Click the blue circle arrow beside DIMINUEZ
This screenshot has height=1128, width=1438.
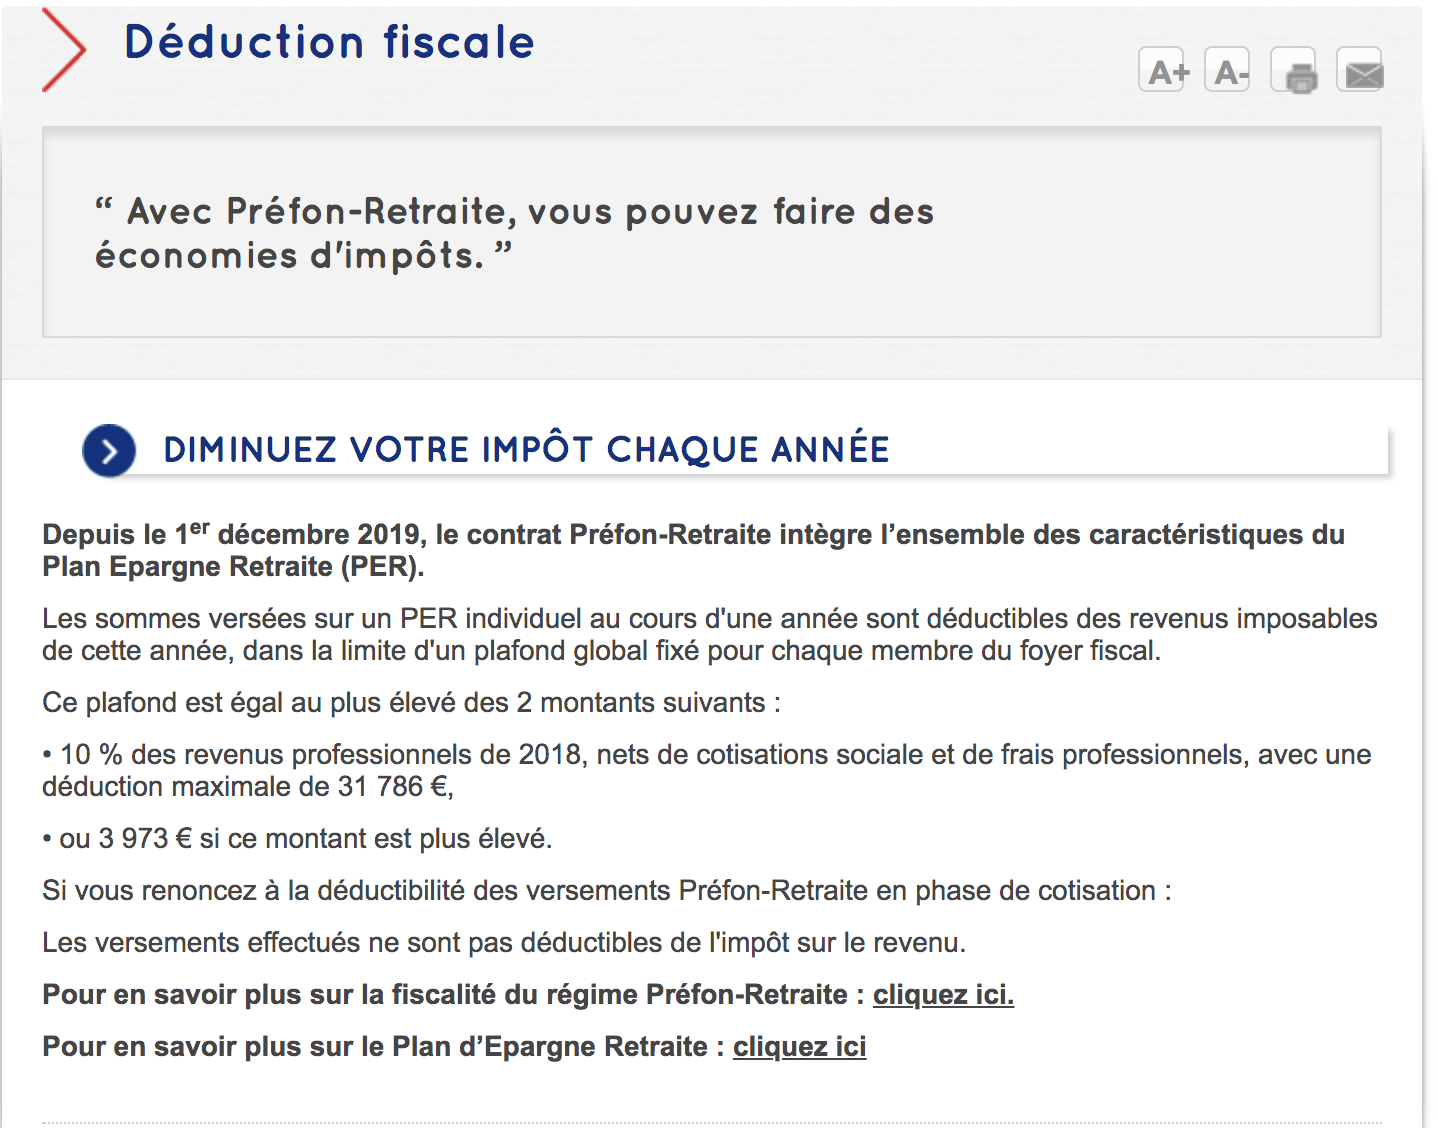[x=109, y=451]
